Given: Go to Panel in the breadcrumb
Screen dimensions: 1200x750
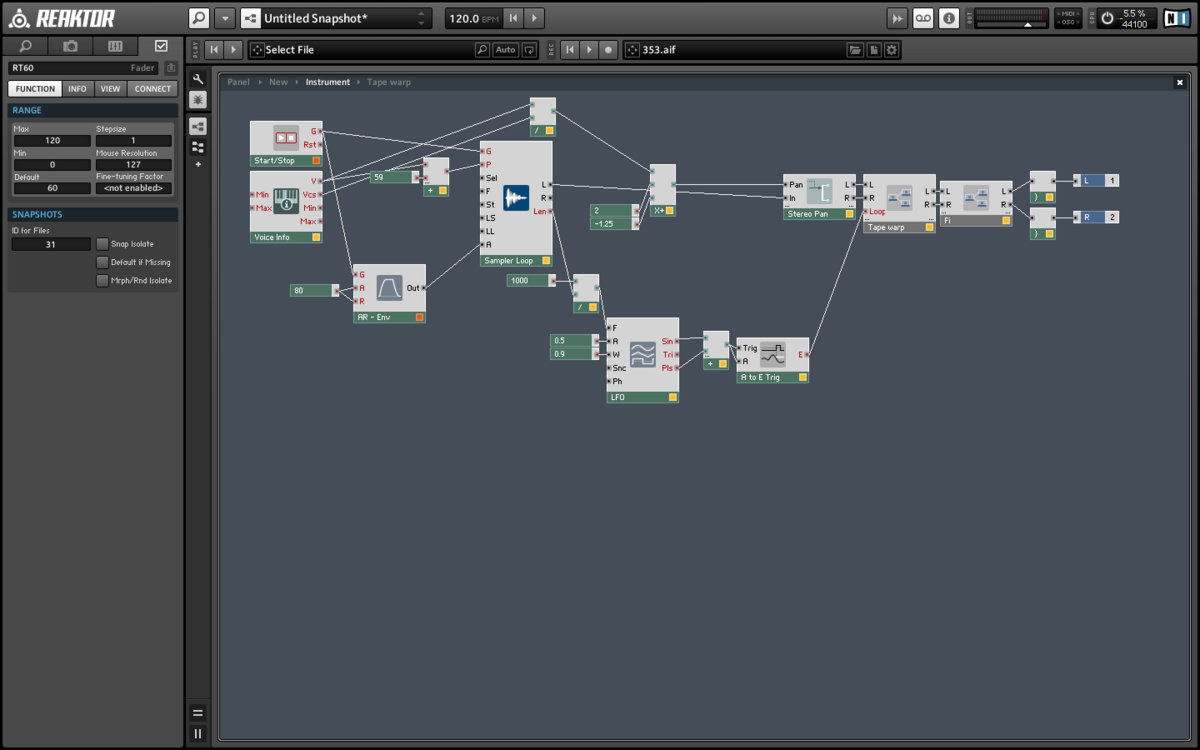Looking at the screenshot, I should point(238,82).
